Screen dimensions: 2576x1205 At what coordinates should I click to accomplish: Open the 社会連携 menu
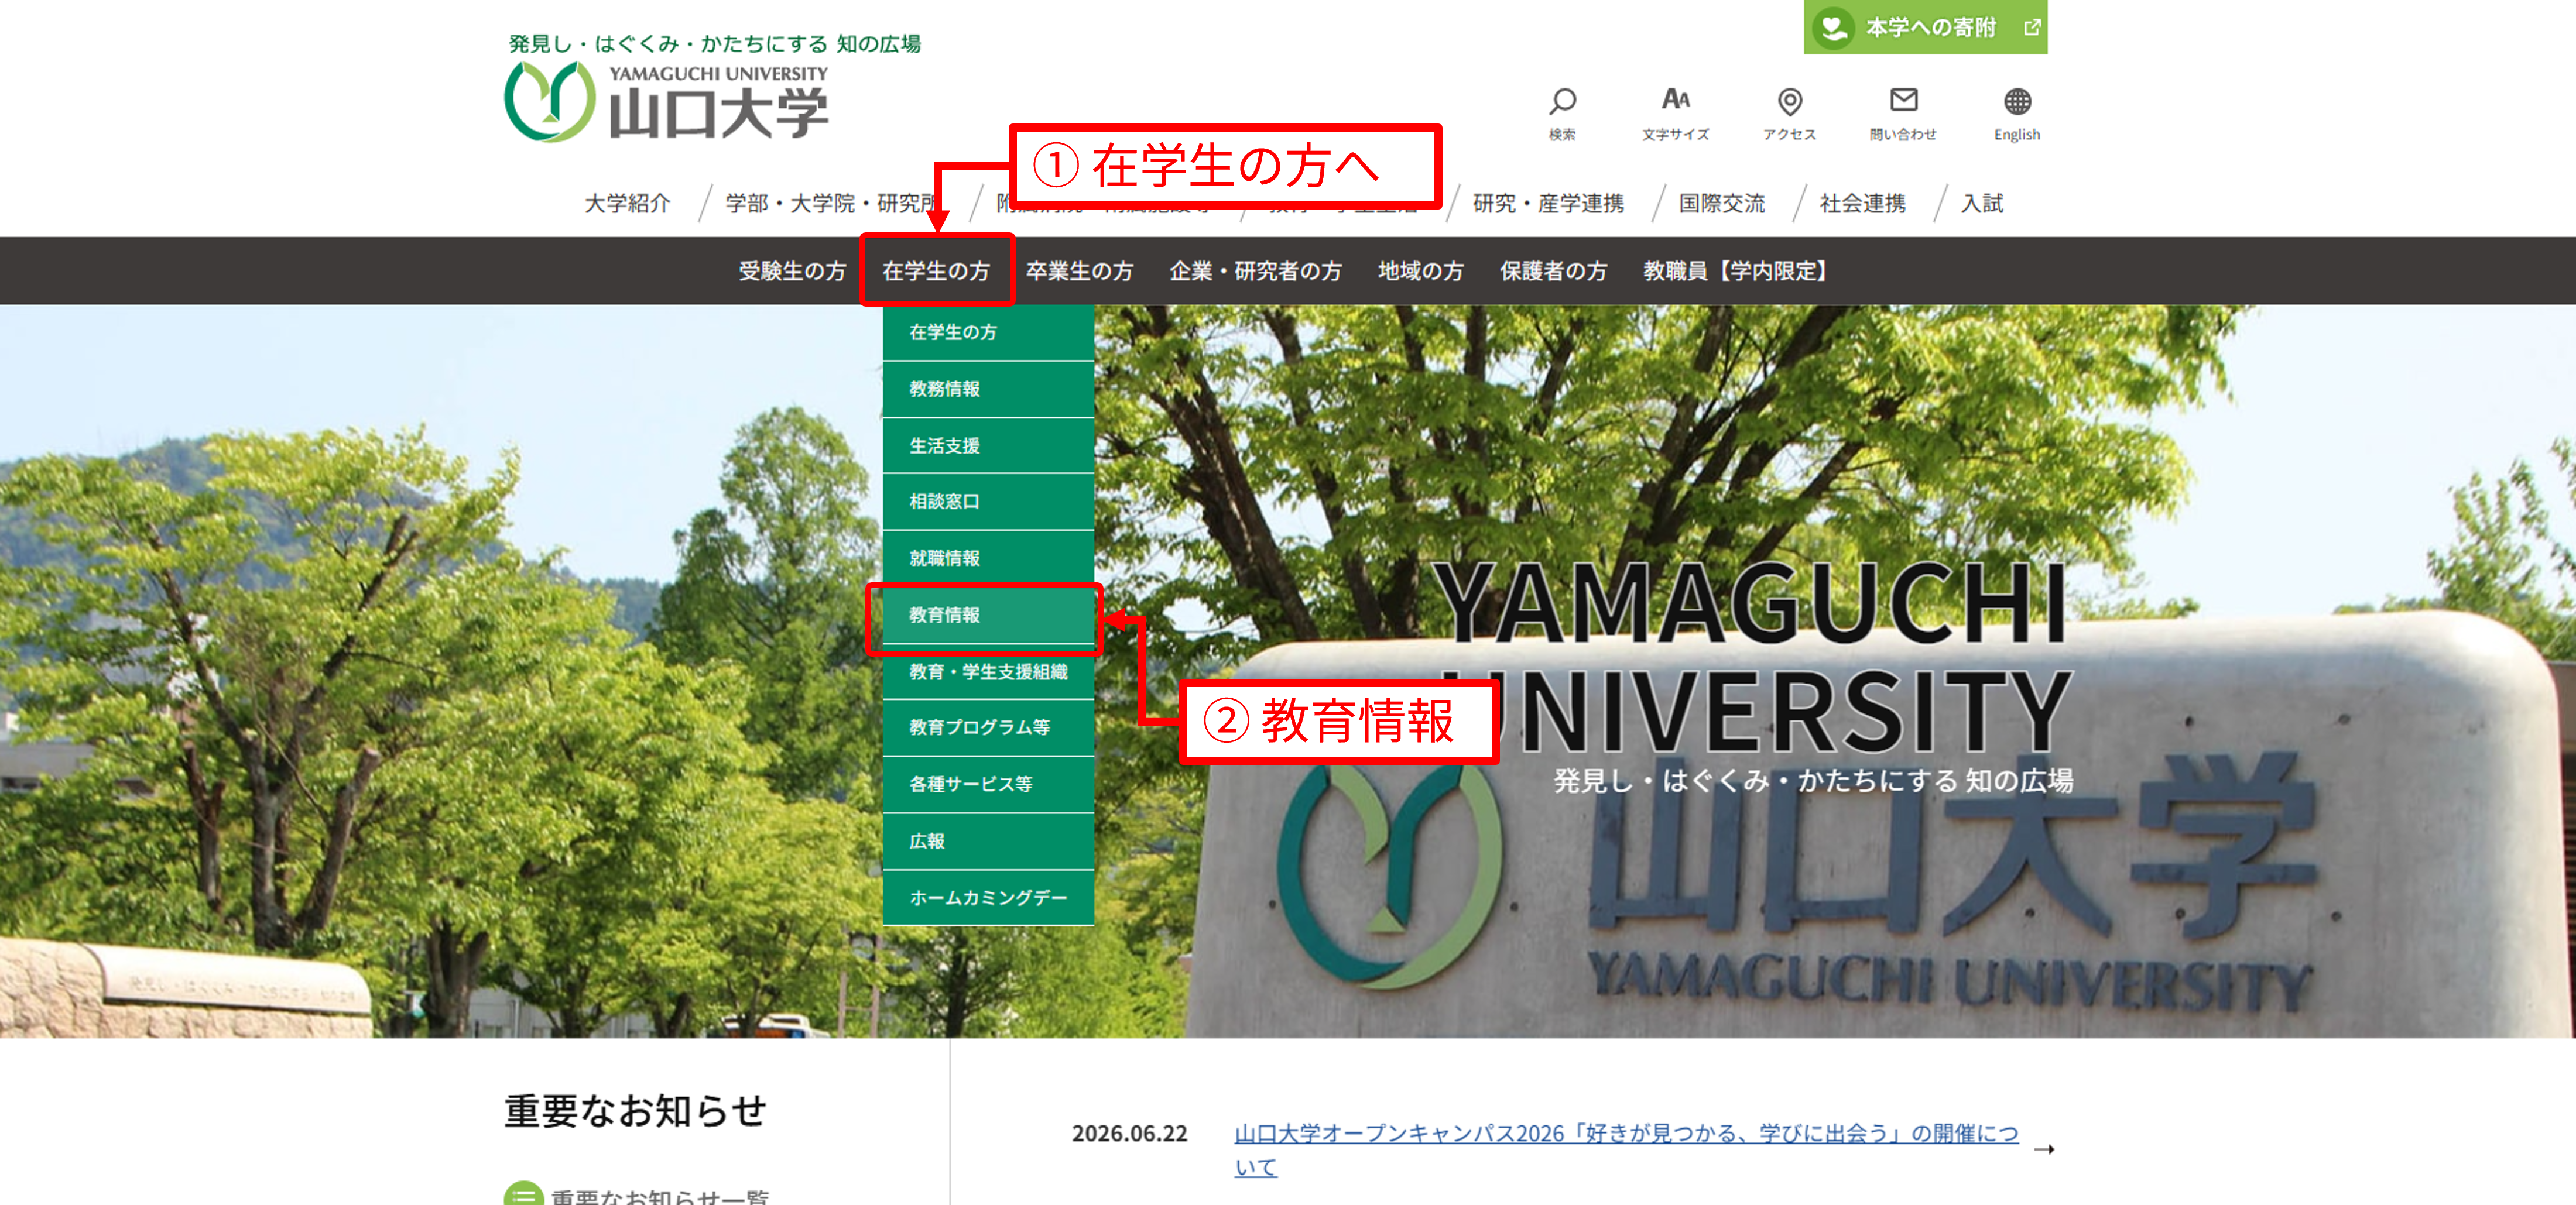click(x=1862, y=203)
